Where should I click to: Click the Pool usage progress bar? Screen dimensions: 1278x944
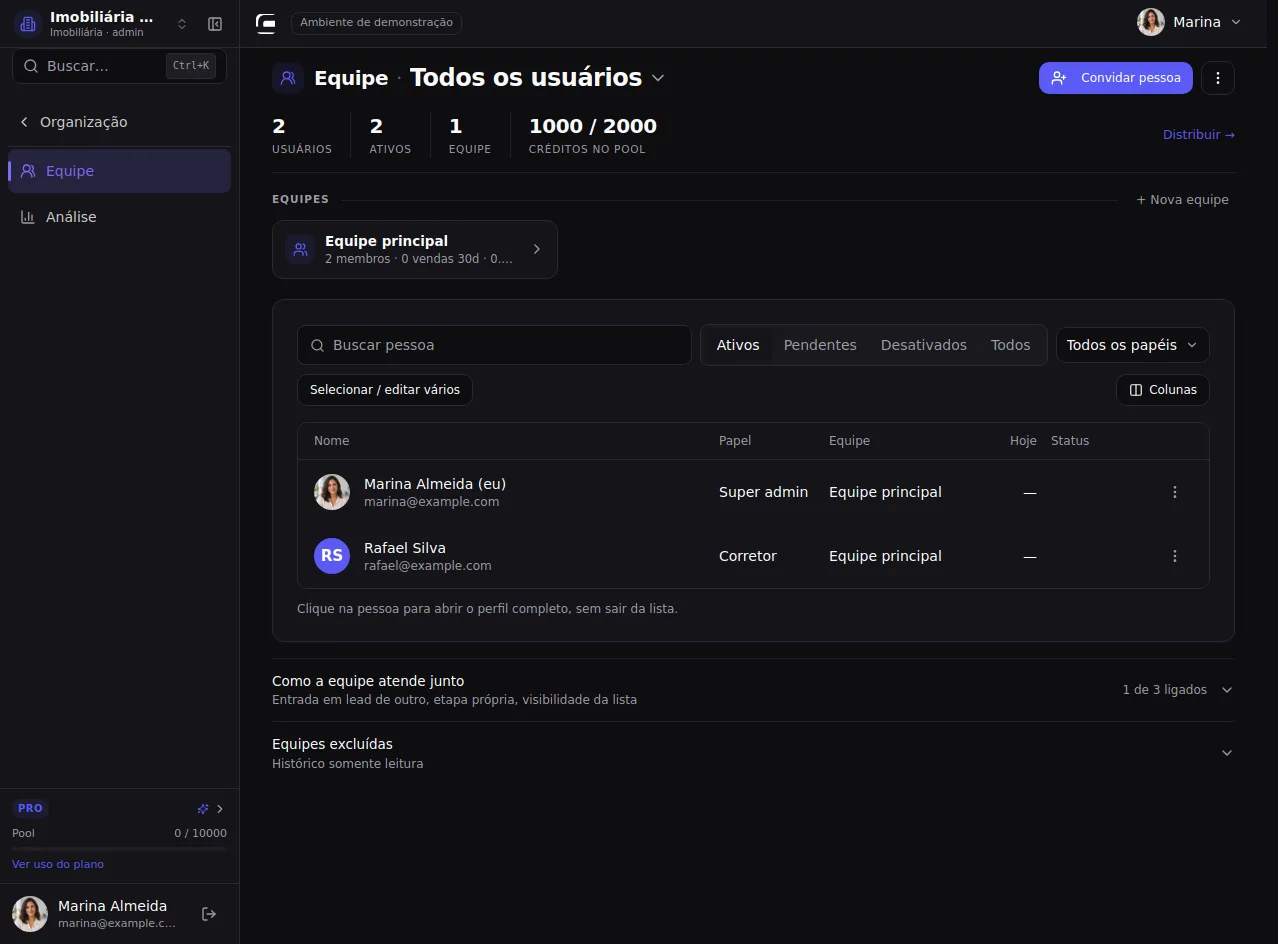pyautogui.click(x=119, y=849)
